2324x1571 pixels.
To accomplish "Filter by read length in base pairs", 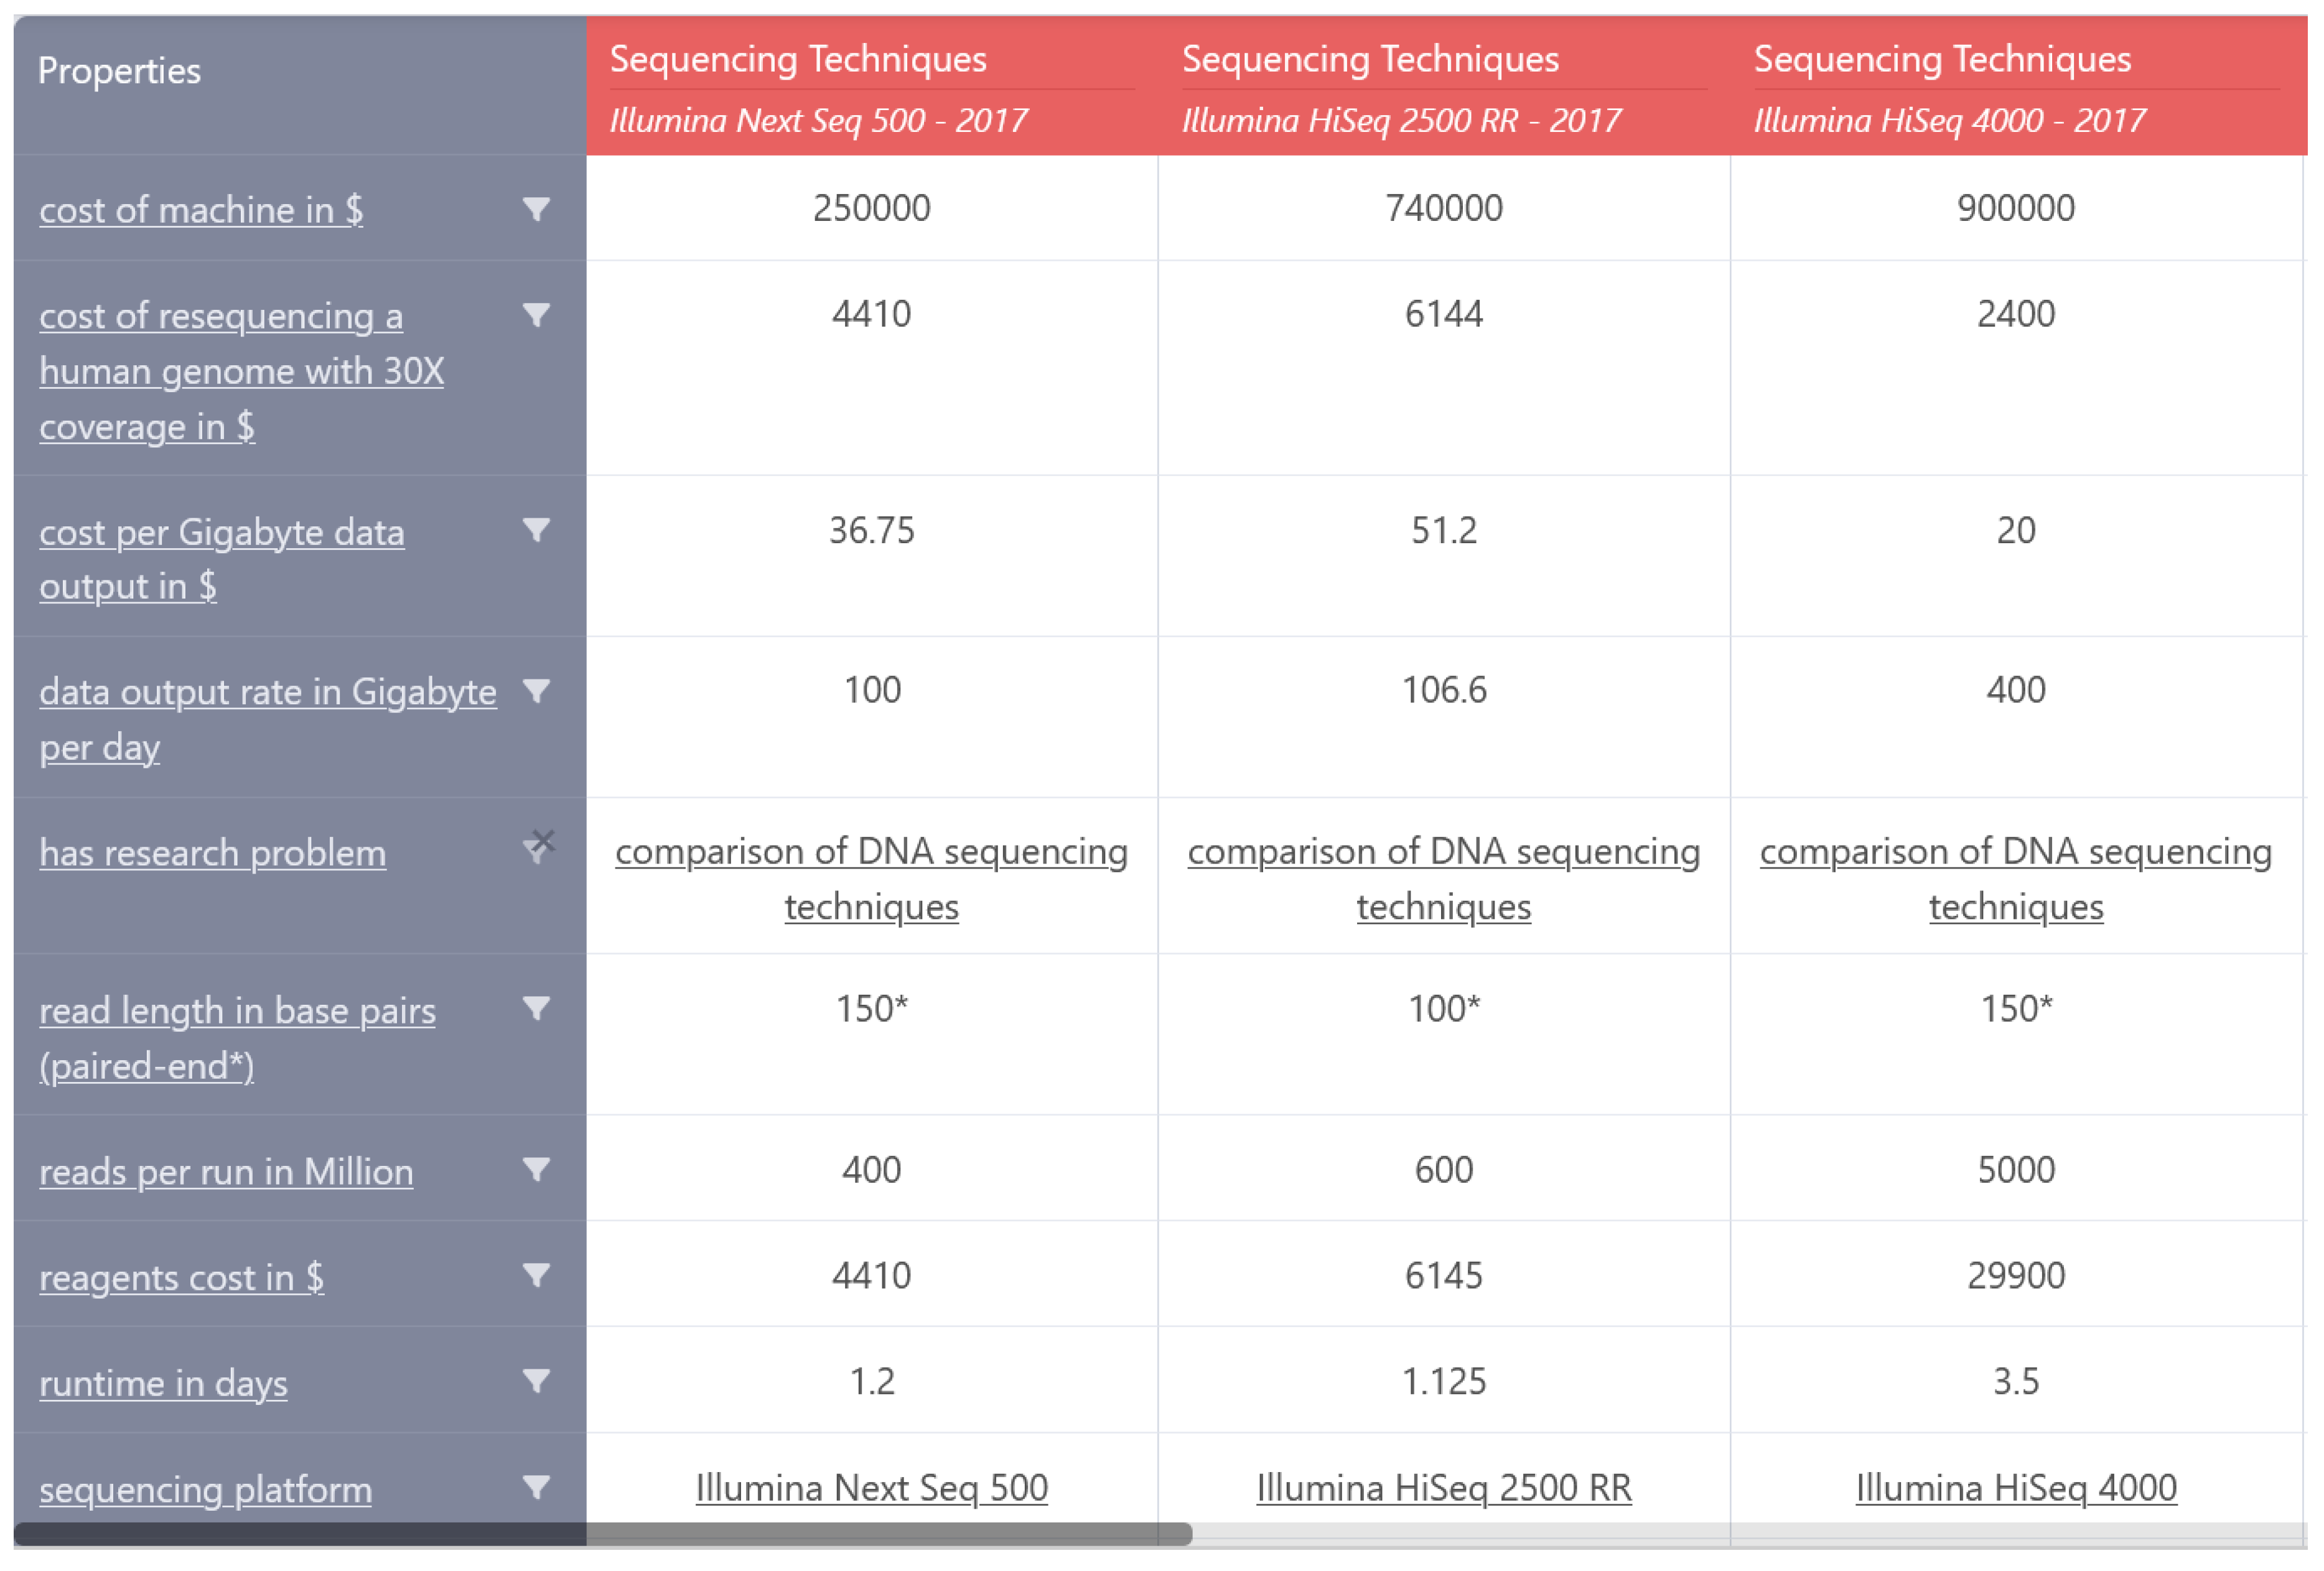I will point(536,1008).
